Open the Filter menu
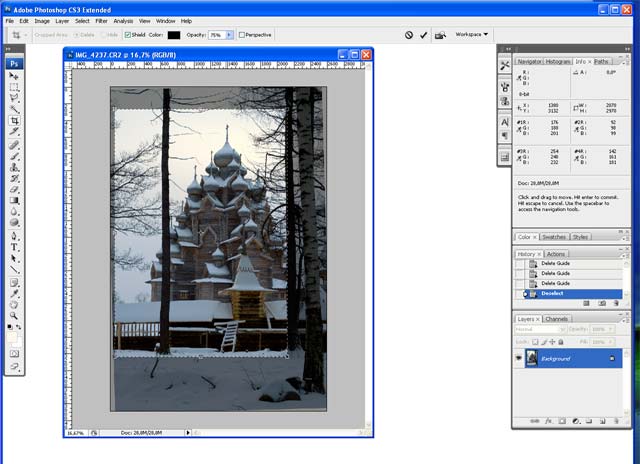The width and height of the screenshot is (640, 464). [101, 20]
